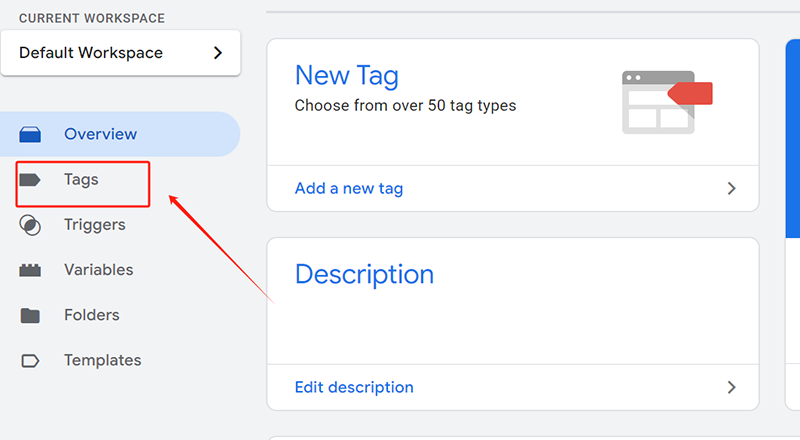
Task: Click the Triggers circle icon
Action: 30,225
